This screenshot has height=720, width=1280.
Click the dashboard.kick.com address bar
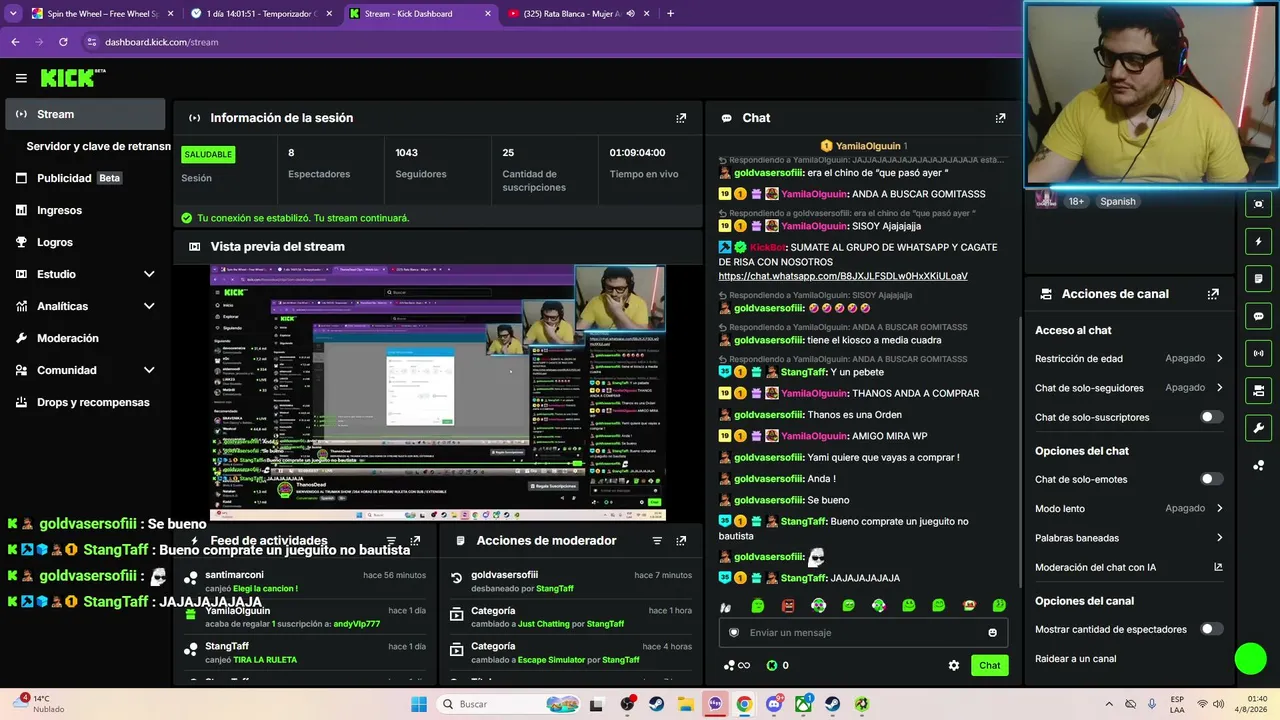161,42
